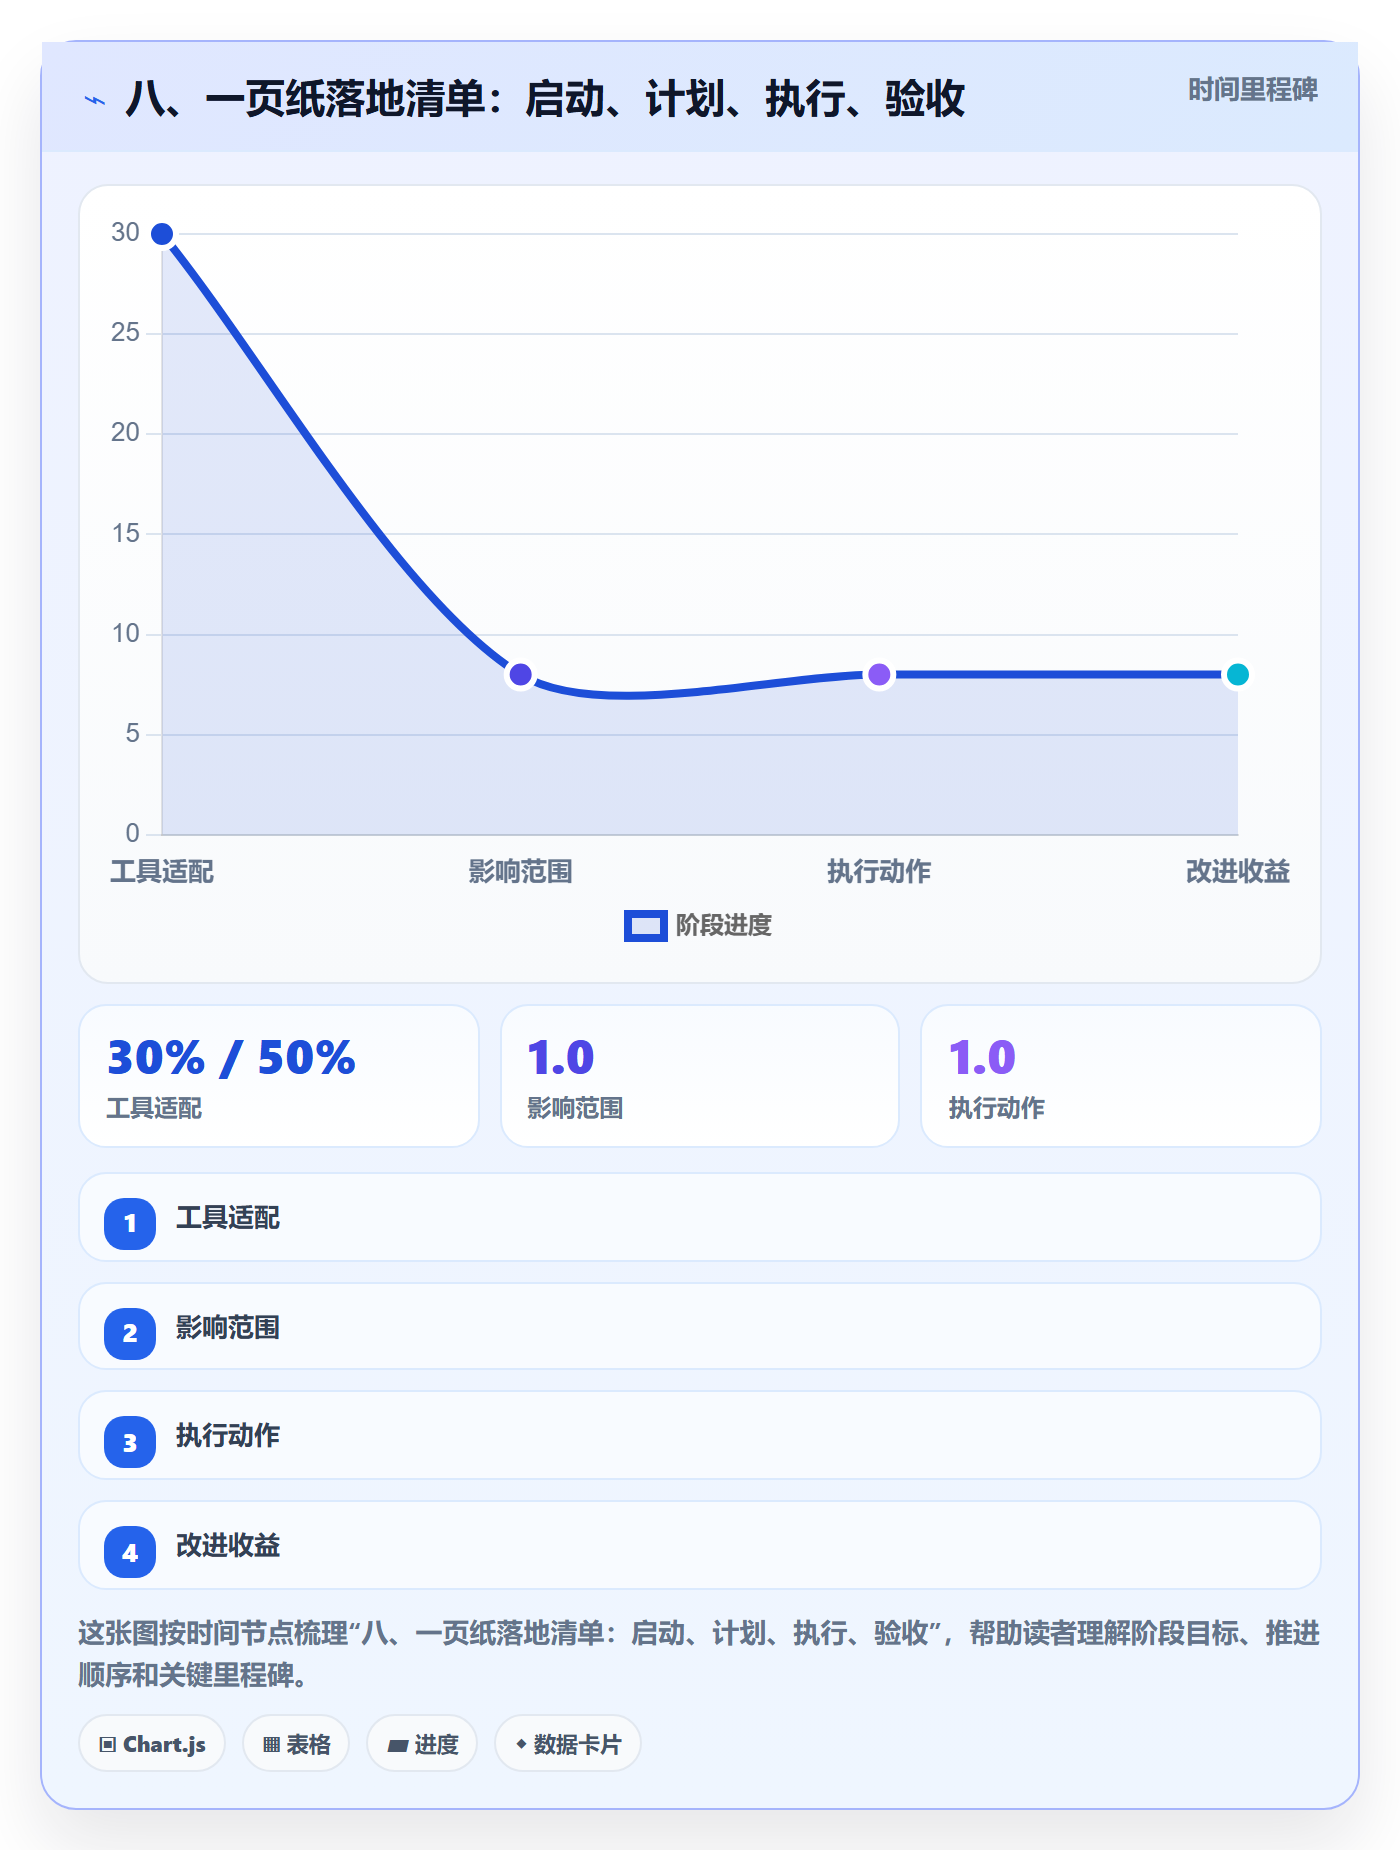Click the number 2 badge for 影响范围
The width and height of the screenshot is (1400, 1850).
tap(130, 1333)
